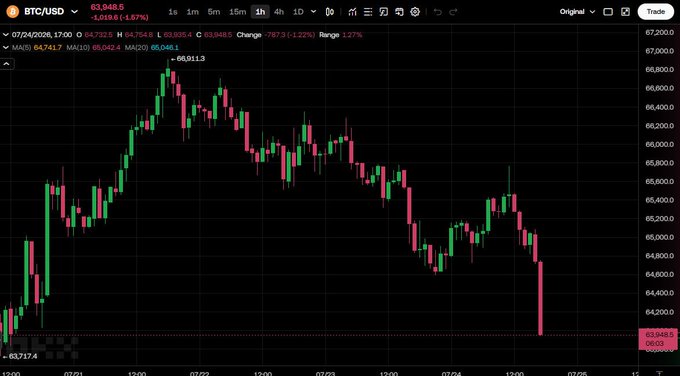Image resolution: width=680 pixels, height=376 pixels.
Task: Click the 07/24/2026, 17:00 timestamp
Action: pos(42,35)
